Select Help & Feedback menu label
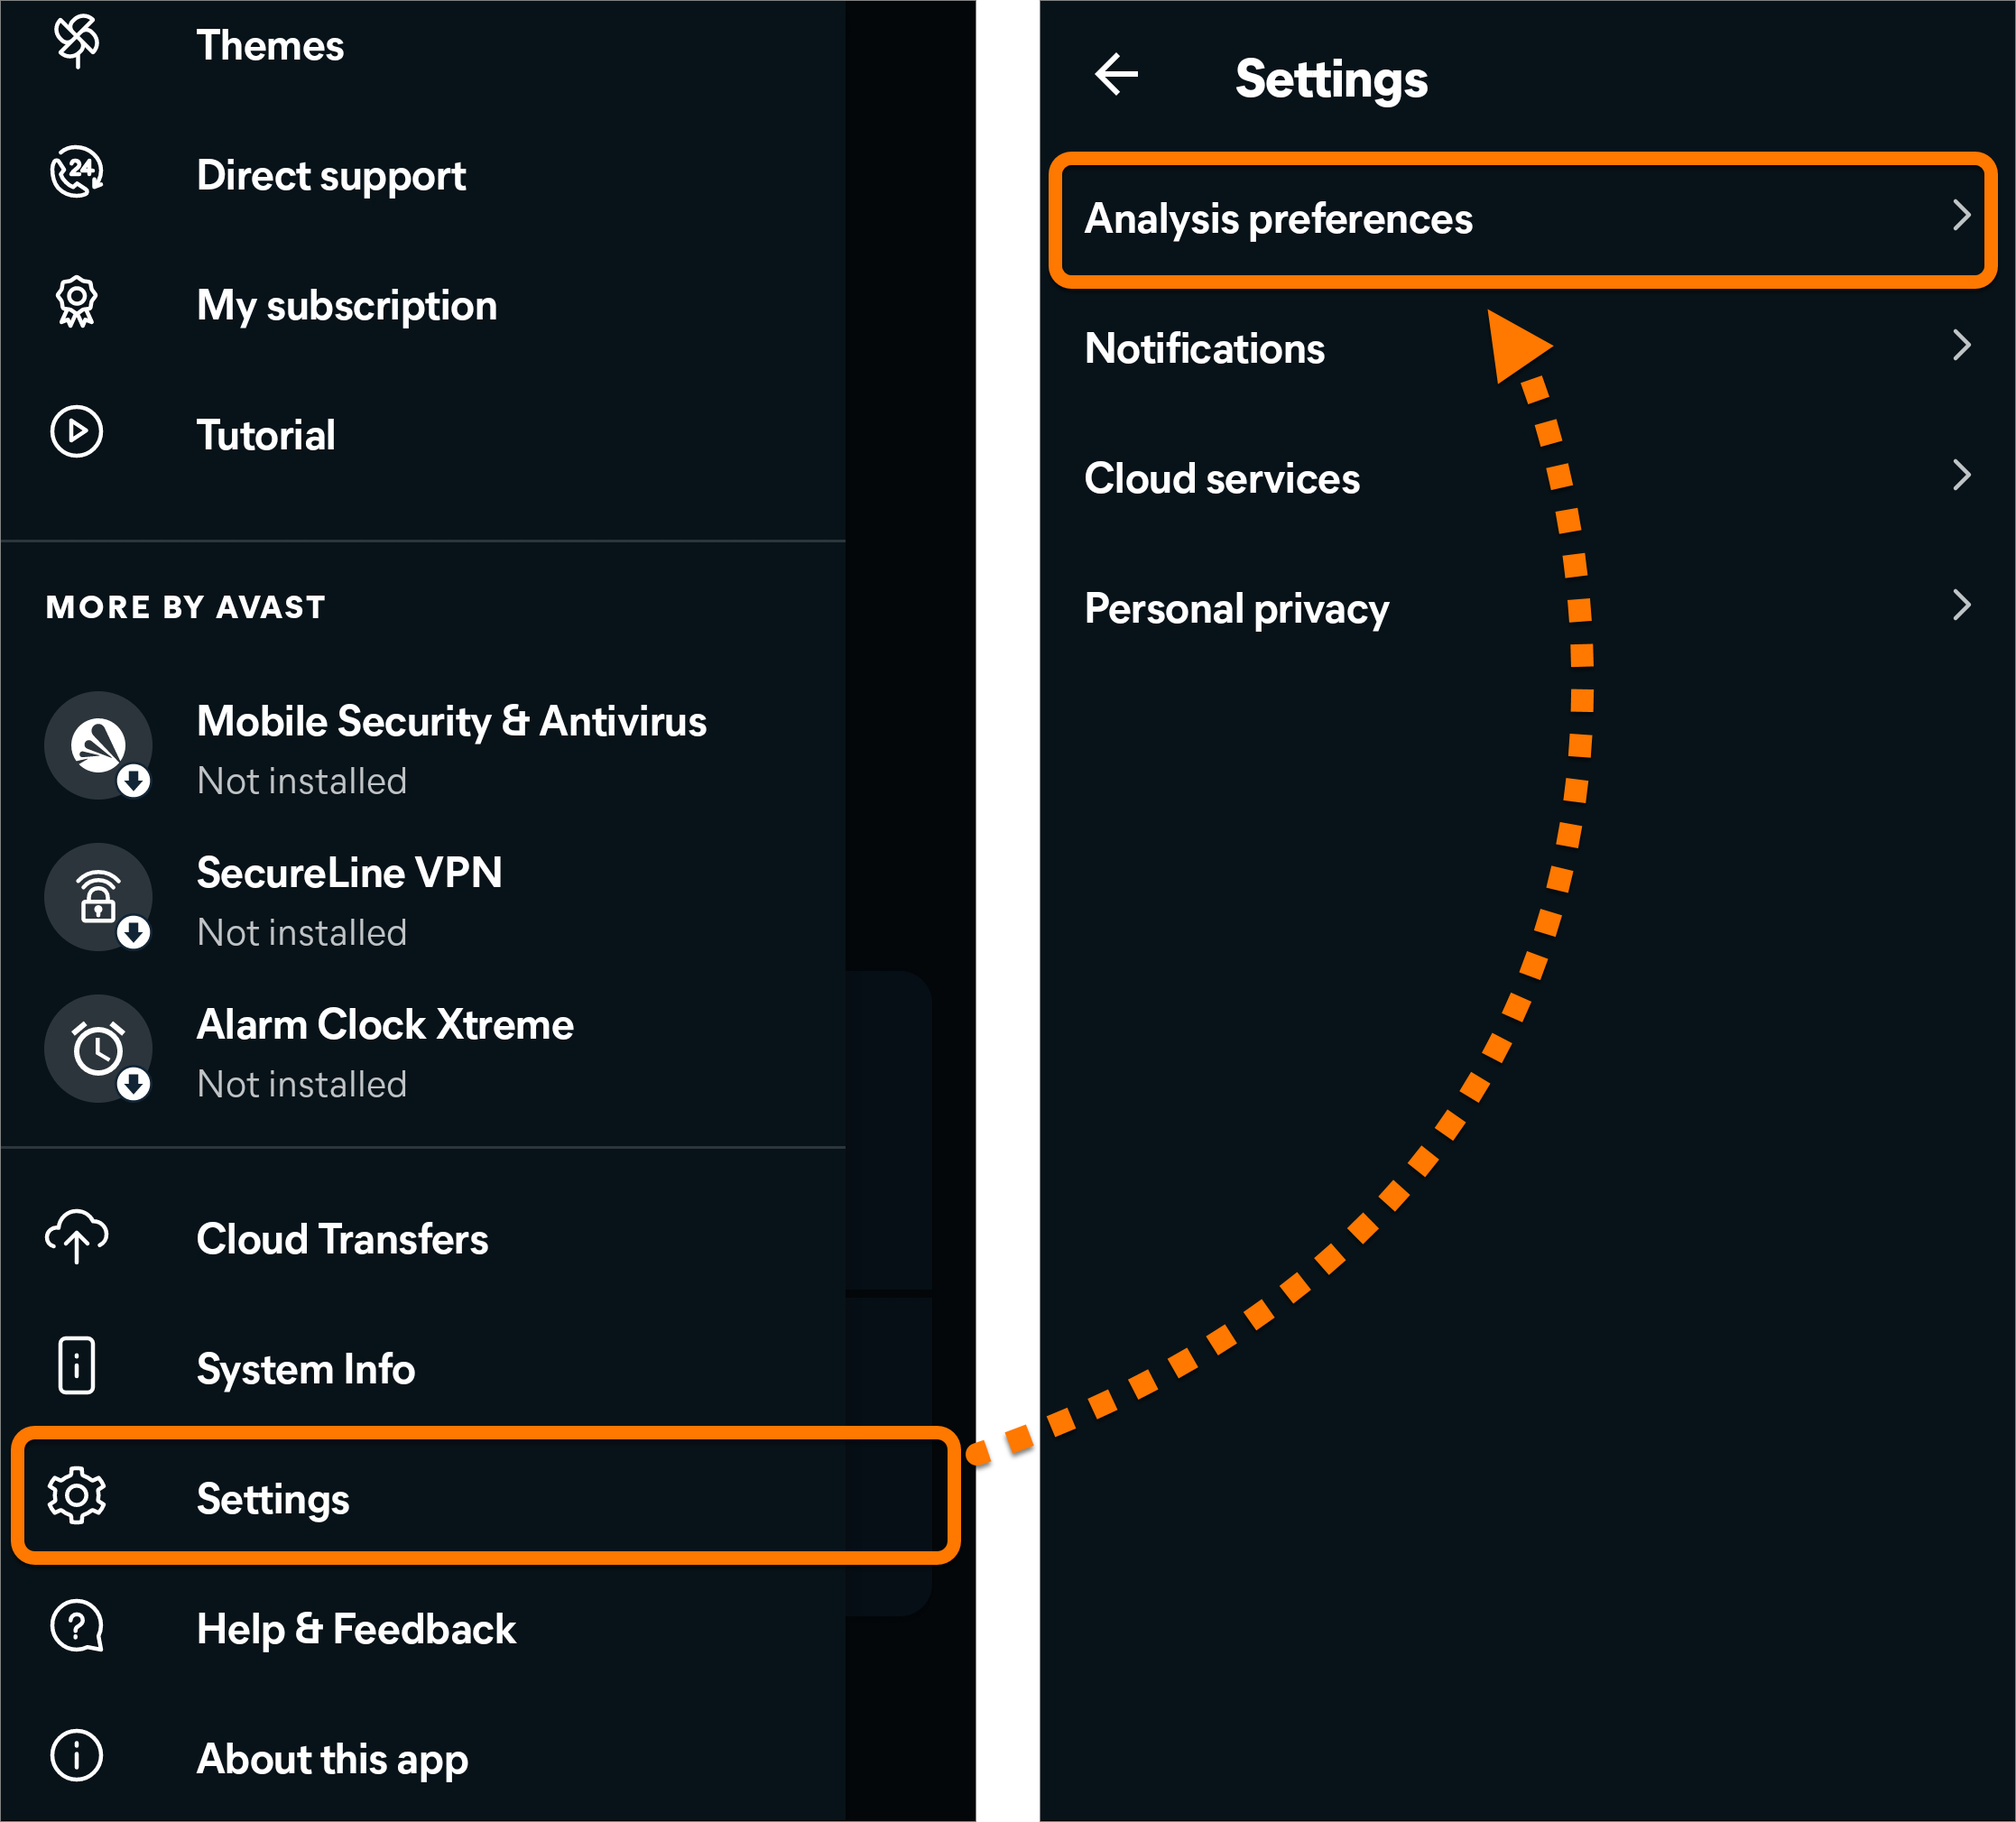This screenshot has width=2016, height=1822. [x=356, y=1630]
